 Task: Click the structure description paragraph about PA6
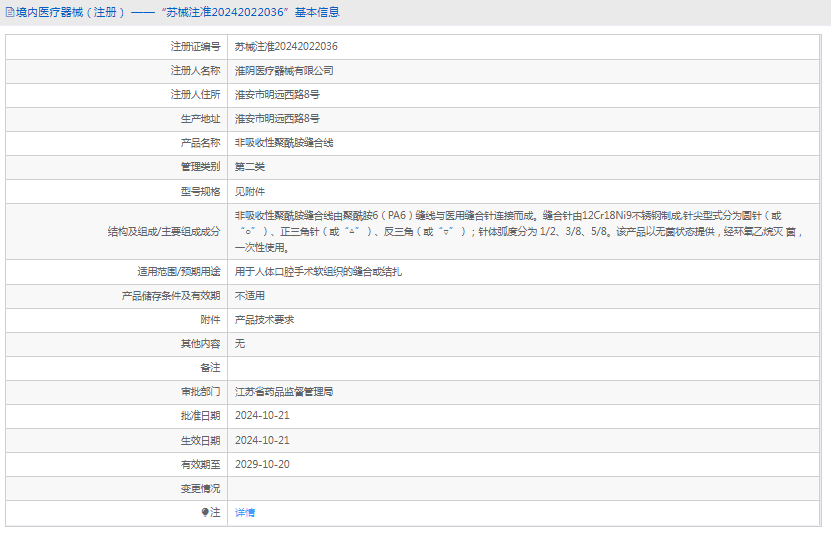519,232
